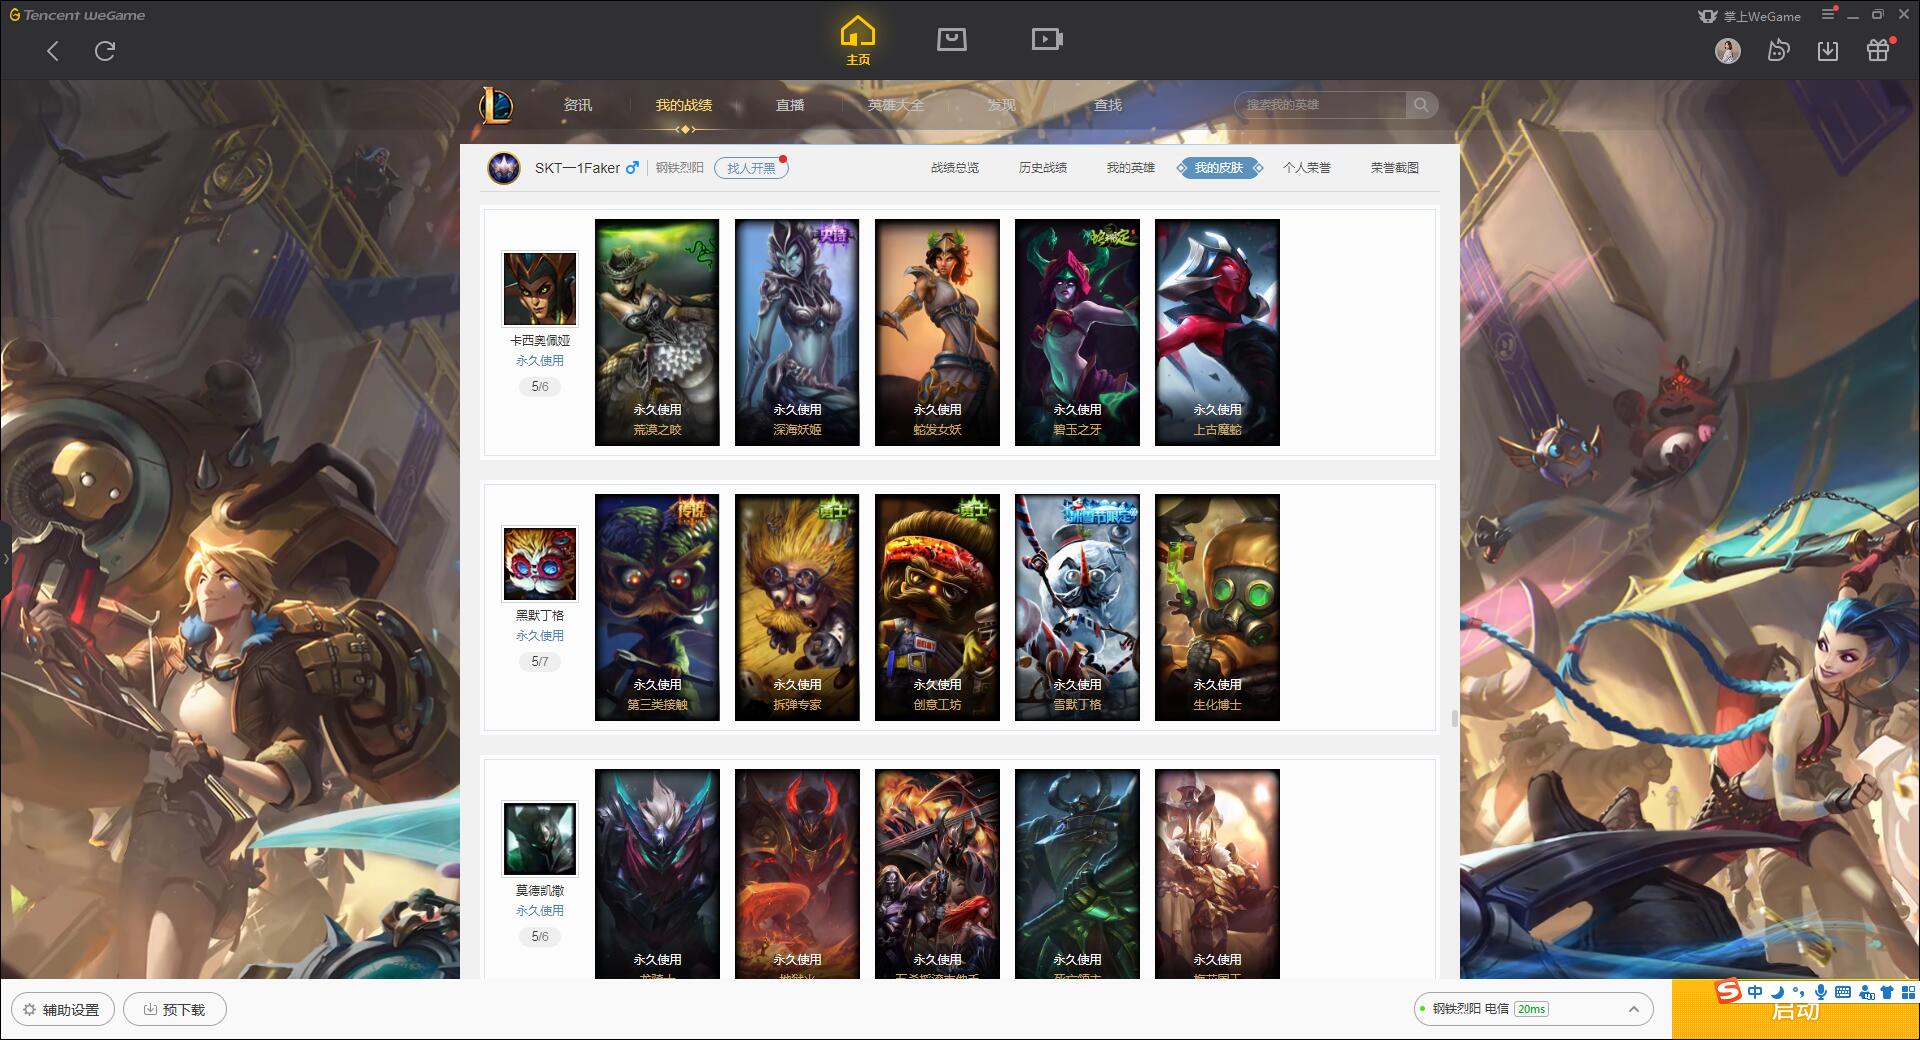Open the 生化博士 skin card
The width and height of the screenshot is (1920, 1040).
(1217, 607)
